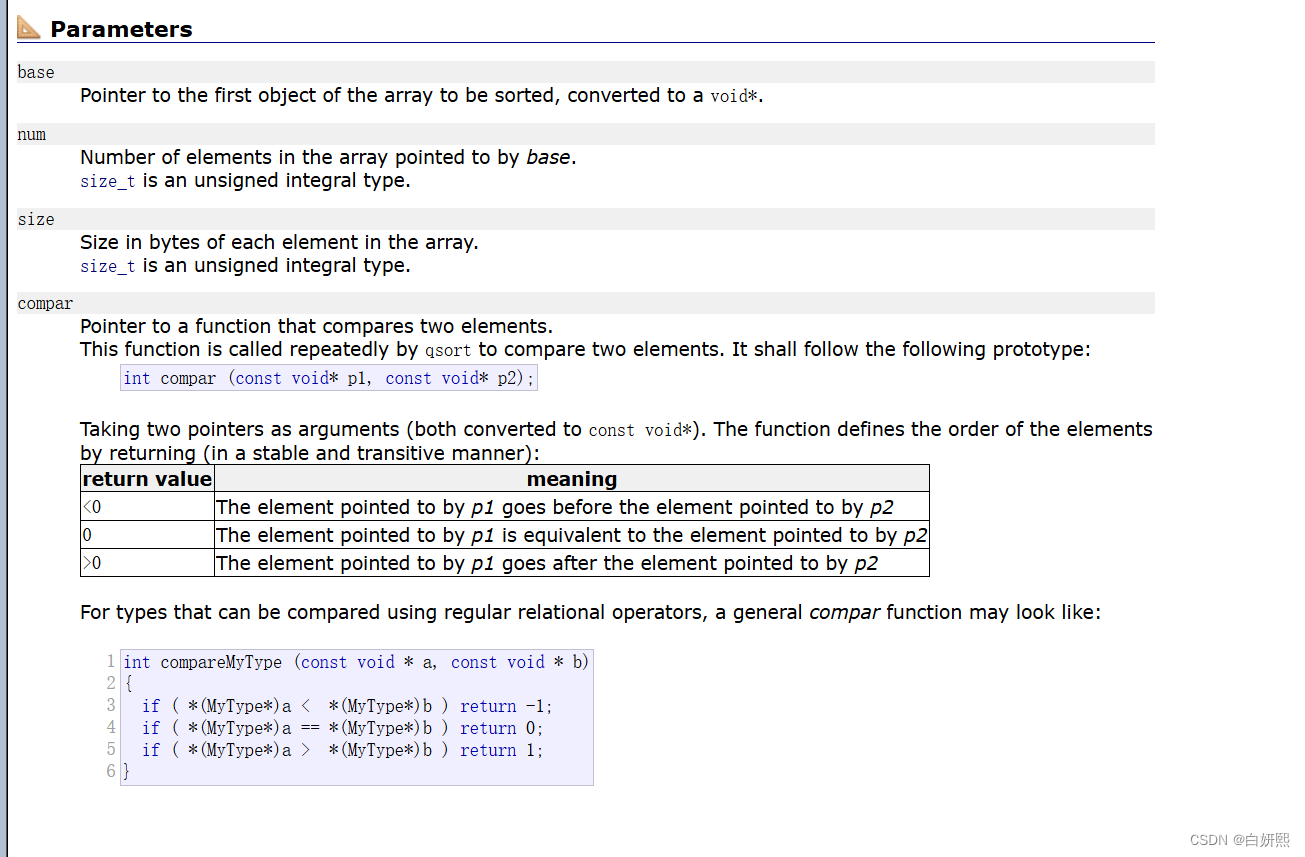Select the 'compar' parameter name

(45, 303)
